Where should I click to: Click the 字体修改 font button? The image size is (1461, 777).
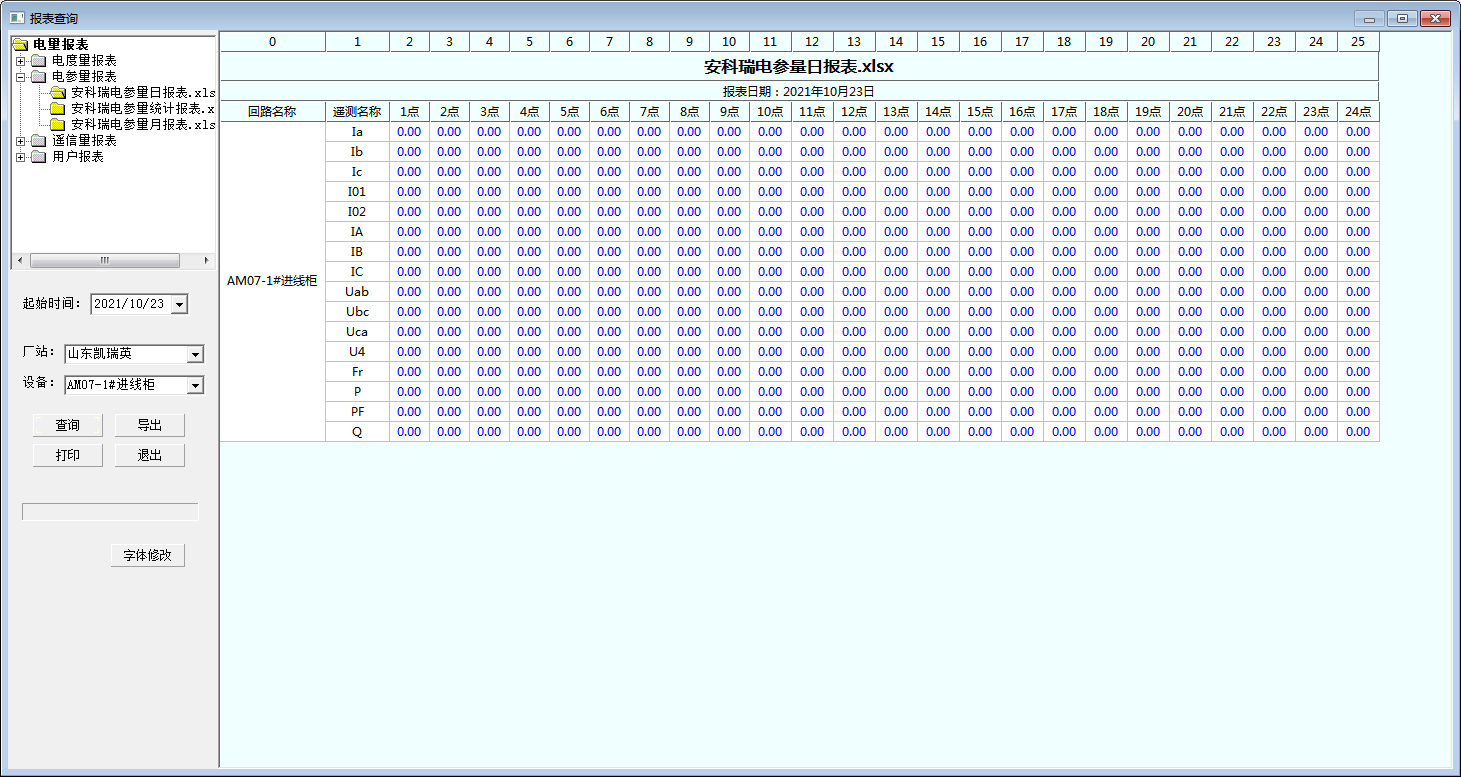click(147, 556)
